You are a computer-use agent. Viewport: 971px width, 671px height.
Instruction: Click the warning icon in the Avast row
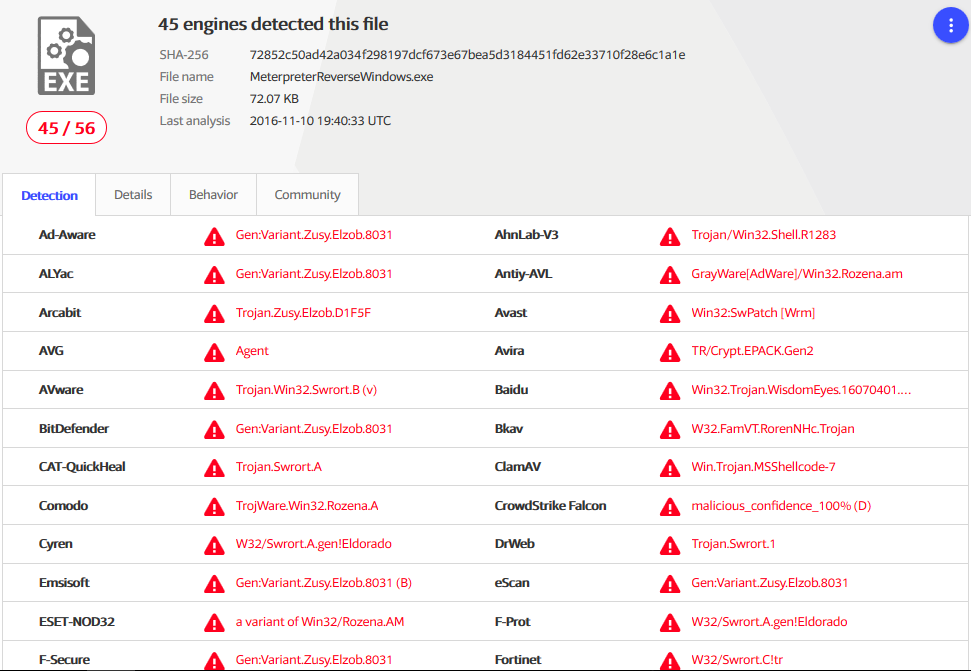point(670,314)
